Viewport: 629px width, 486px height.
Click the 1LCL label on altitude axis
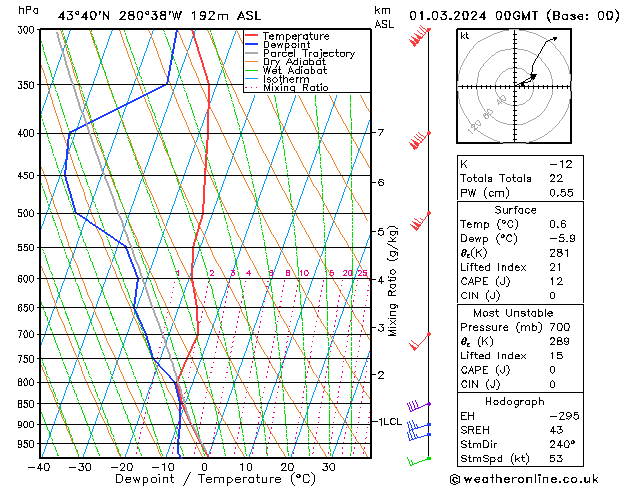click(390, 421)
